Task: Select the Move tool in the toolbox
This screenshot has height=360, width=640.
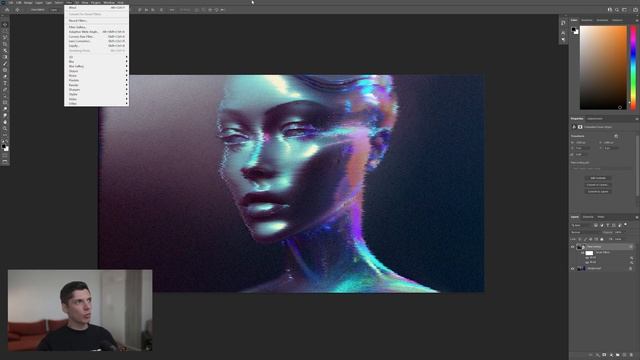Action: coord(5,24)
